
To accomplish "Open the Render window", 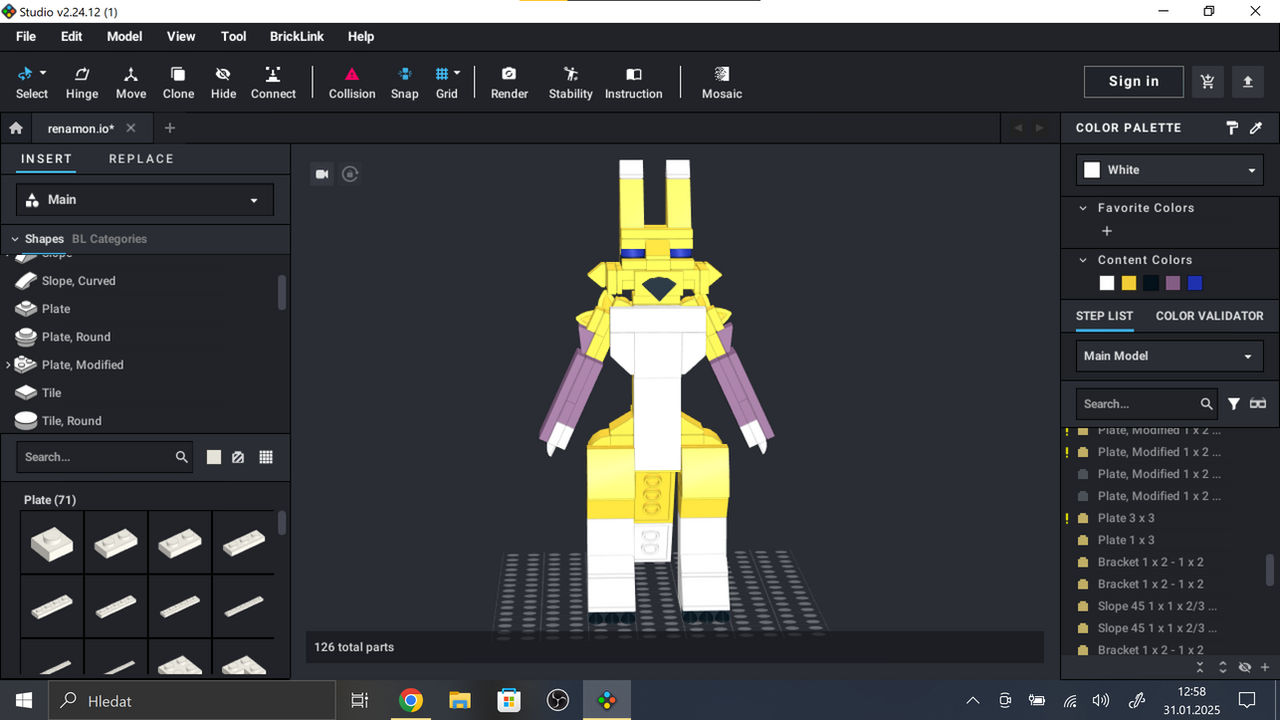I will coord(509,82).
